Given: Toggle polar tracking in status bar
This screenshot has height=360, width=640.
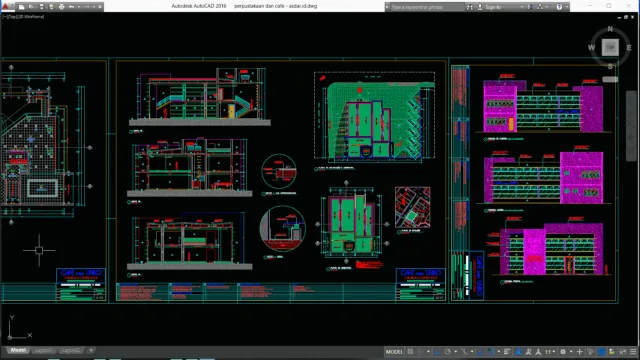Looking at the screenshot, I should [x=448, y=352].
